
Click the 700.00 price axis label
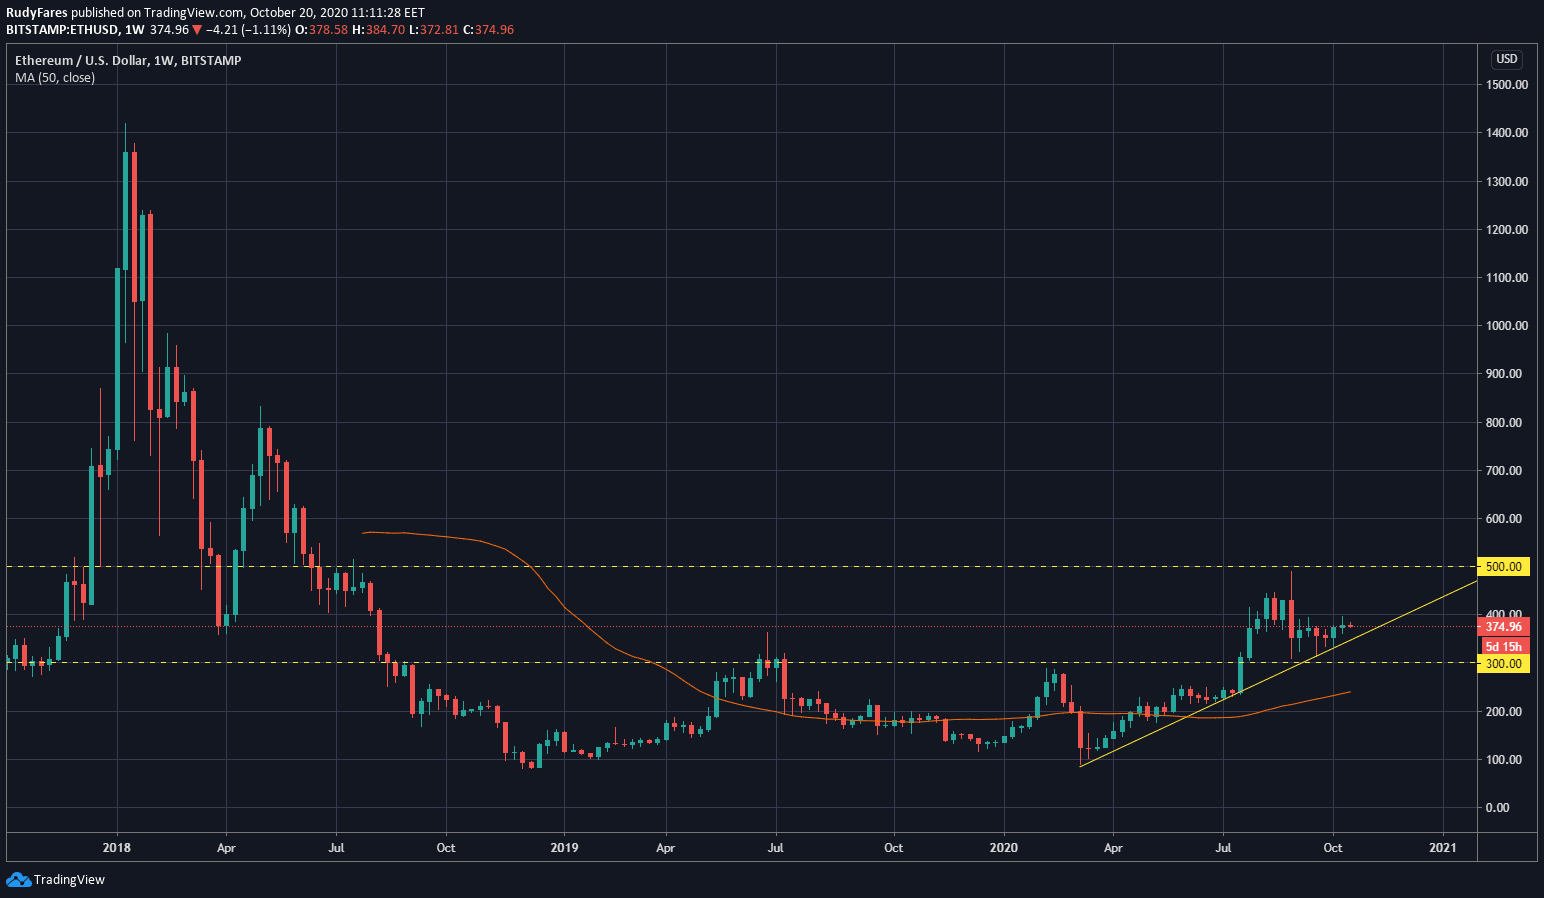click(1506, 471)
